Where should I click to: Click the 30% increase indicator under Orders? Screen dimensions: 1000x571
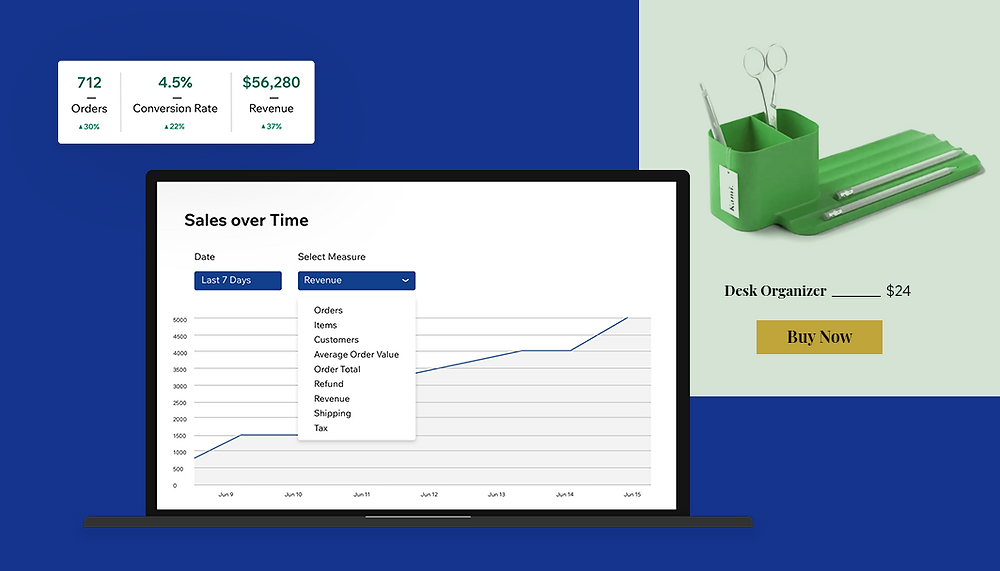(x=89, y=126)
